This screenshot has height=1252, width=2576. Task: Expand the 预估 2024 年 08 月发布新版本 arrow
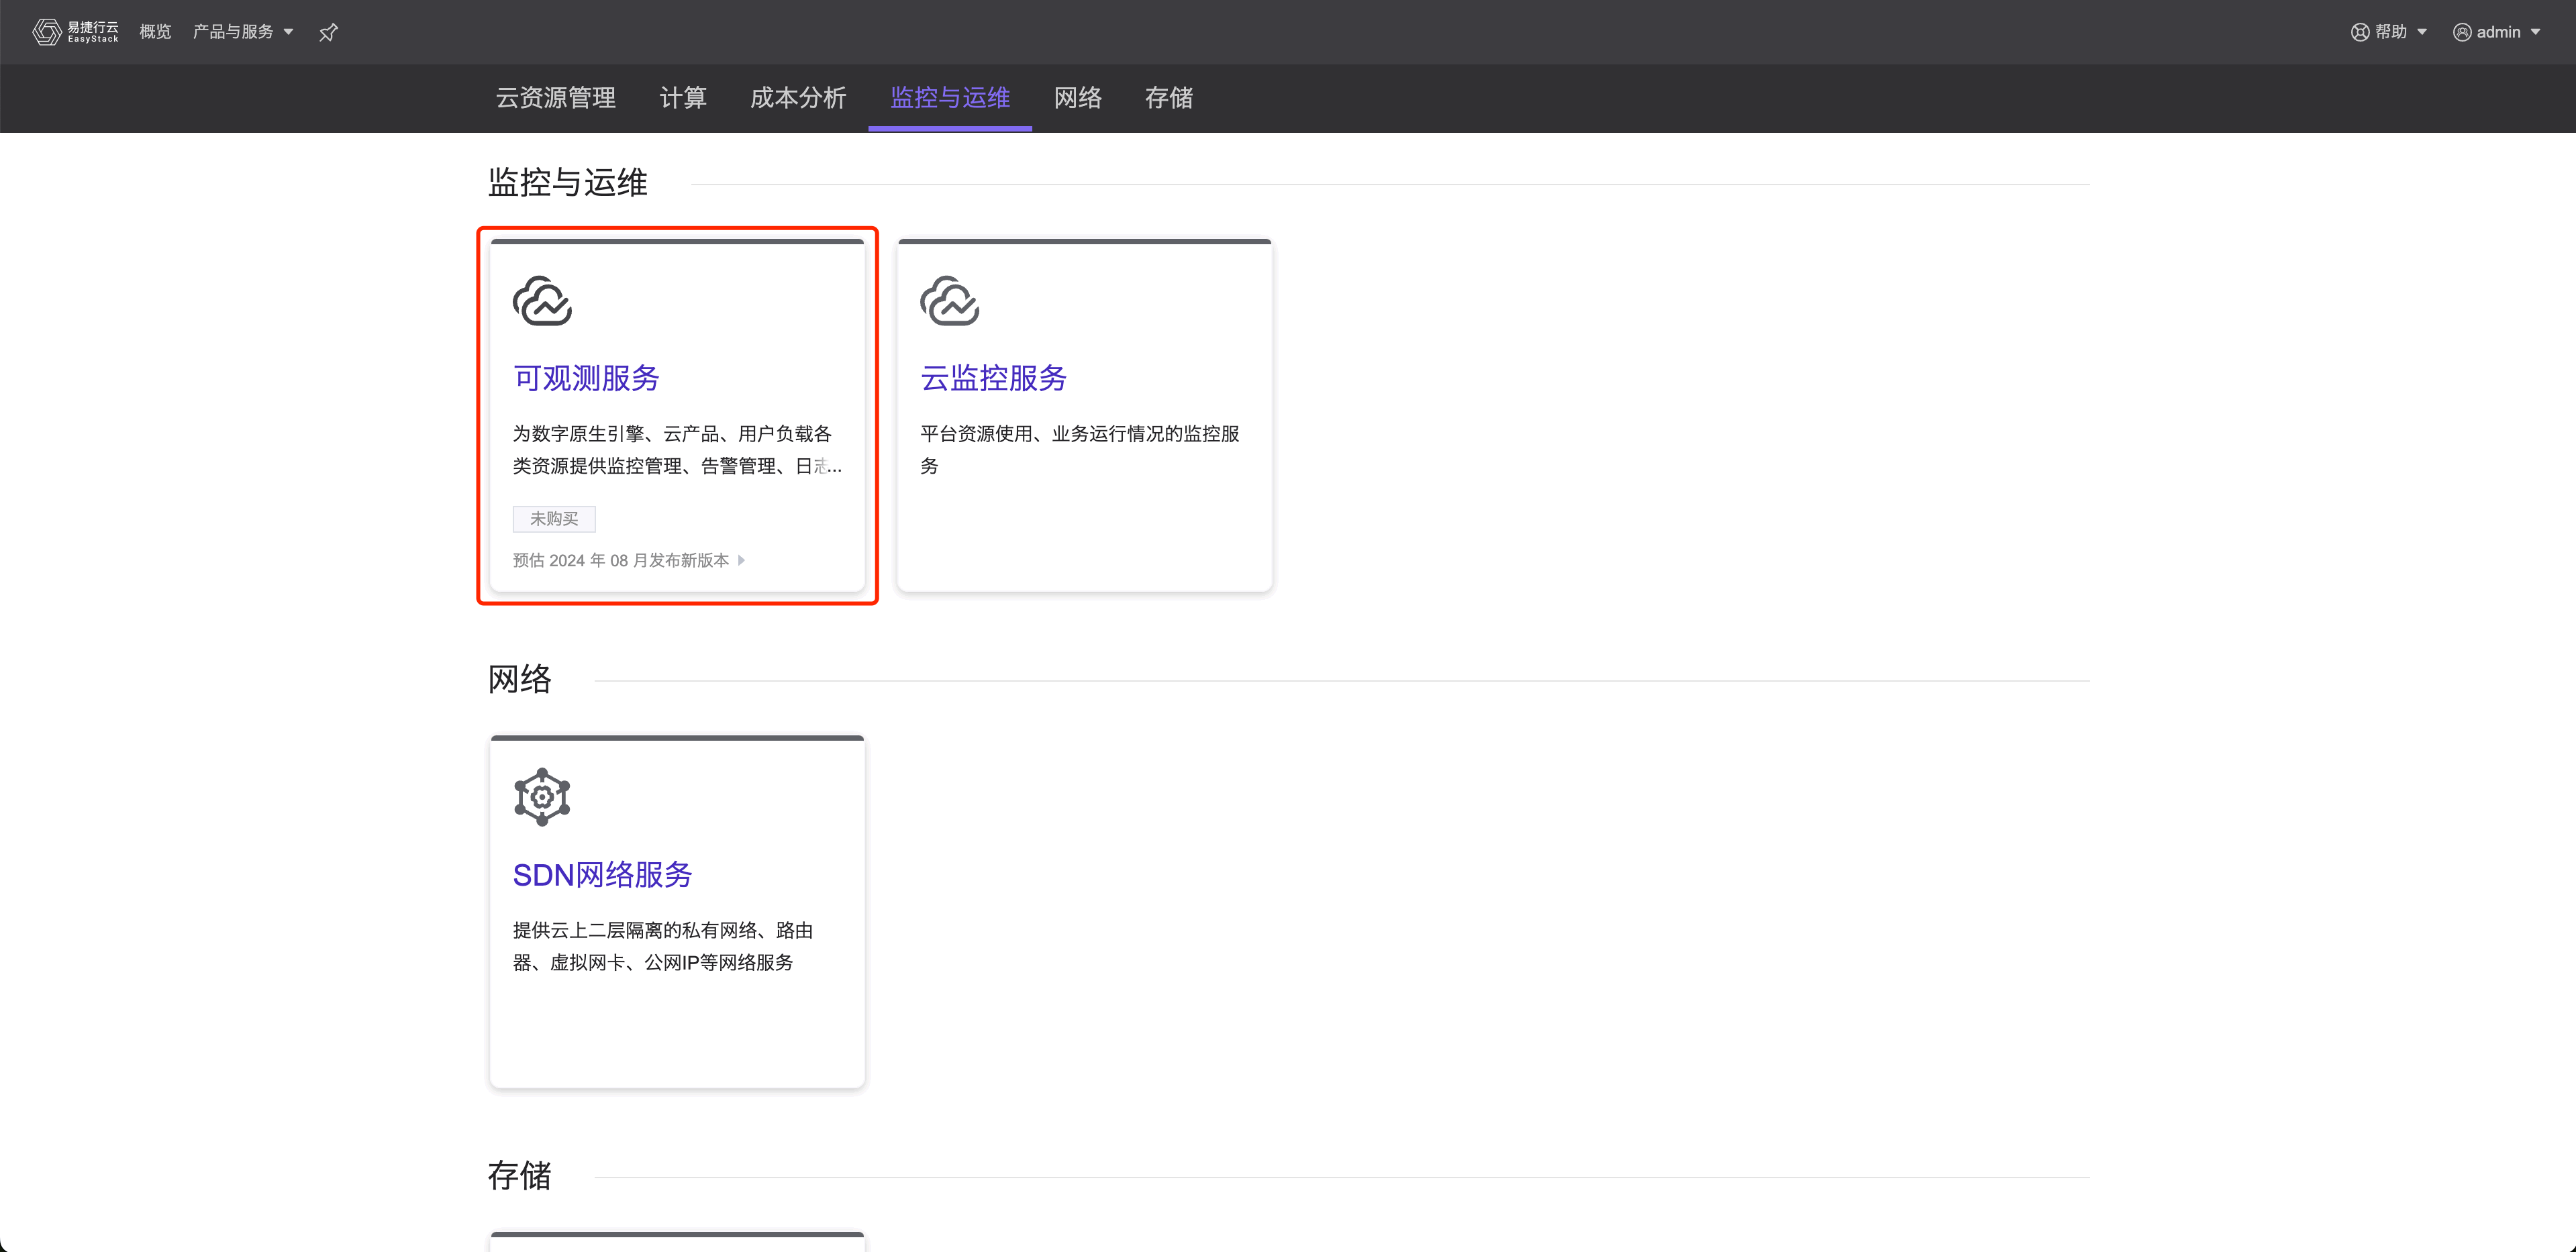(x=741, y=560)
